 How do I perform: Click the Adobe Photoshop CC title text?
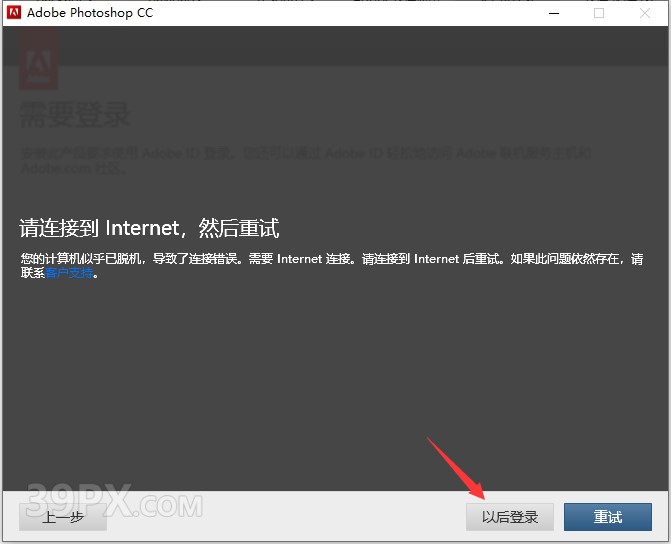point(90,13)
